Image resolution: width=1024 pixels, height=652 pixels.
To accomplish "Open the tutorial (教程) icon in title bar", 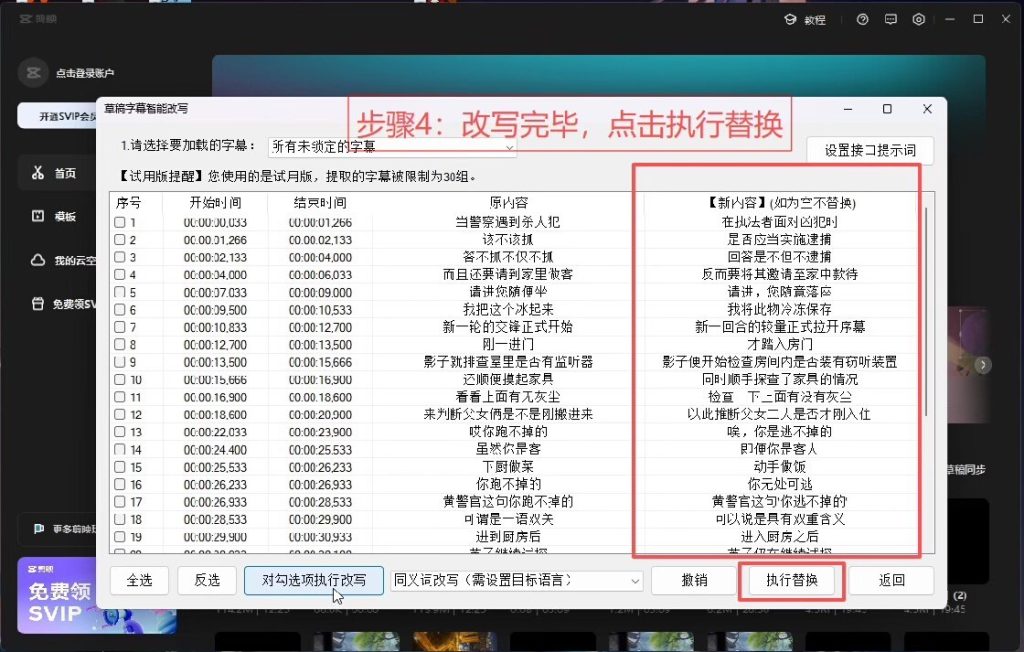I will (790, 20).
